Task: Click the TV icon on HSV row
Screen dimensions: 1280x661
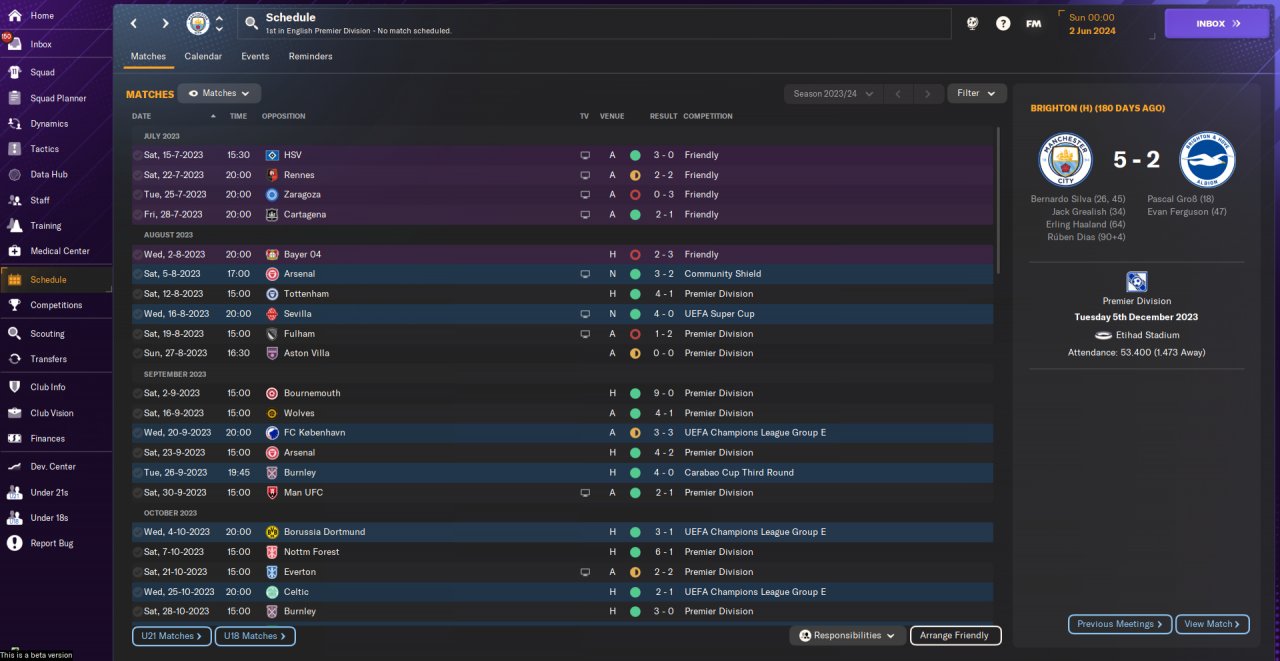Action: tap(585, 155)
